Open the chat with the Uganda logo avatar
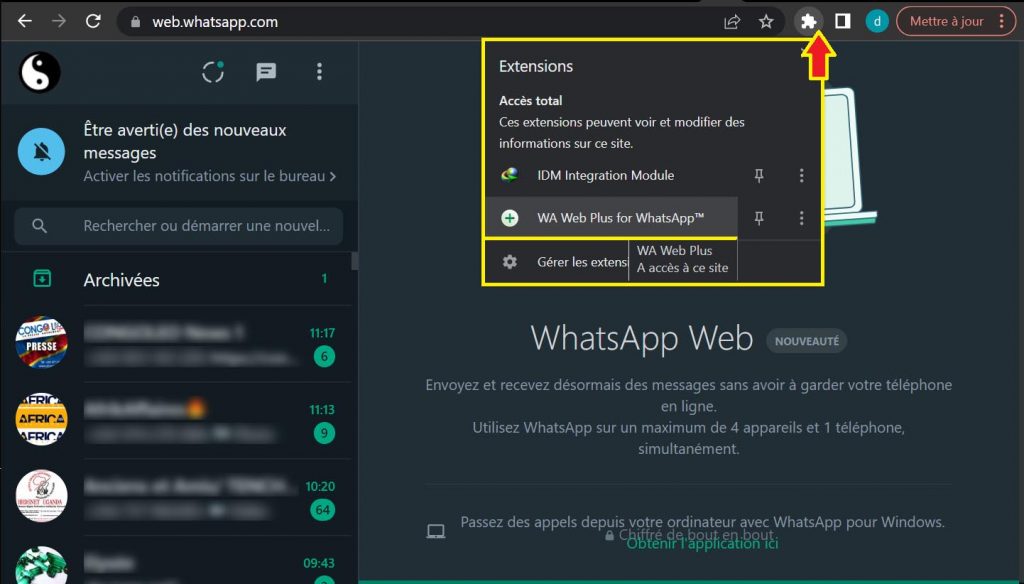1024x584 pixels. 41,496
